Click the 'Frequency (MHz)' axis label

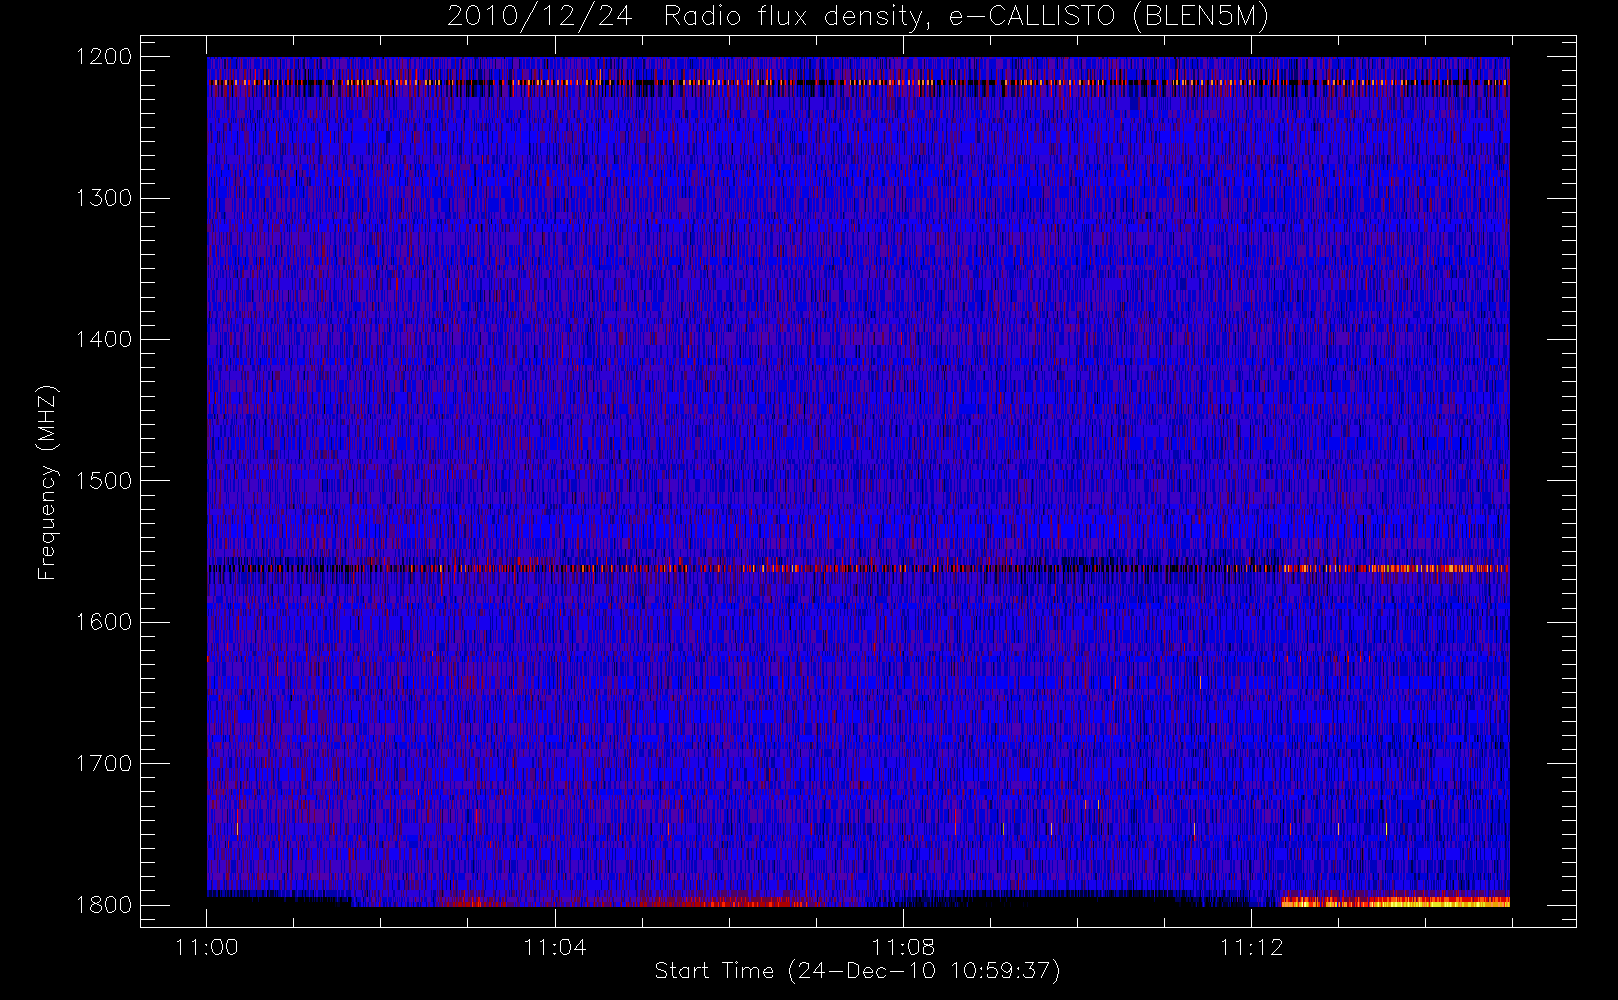tap(46, 483)
